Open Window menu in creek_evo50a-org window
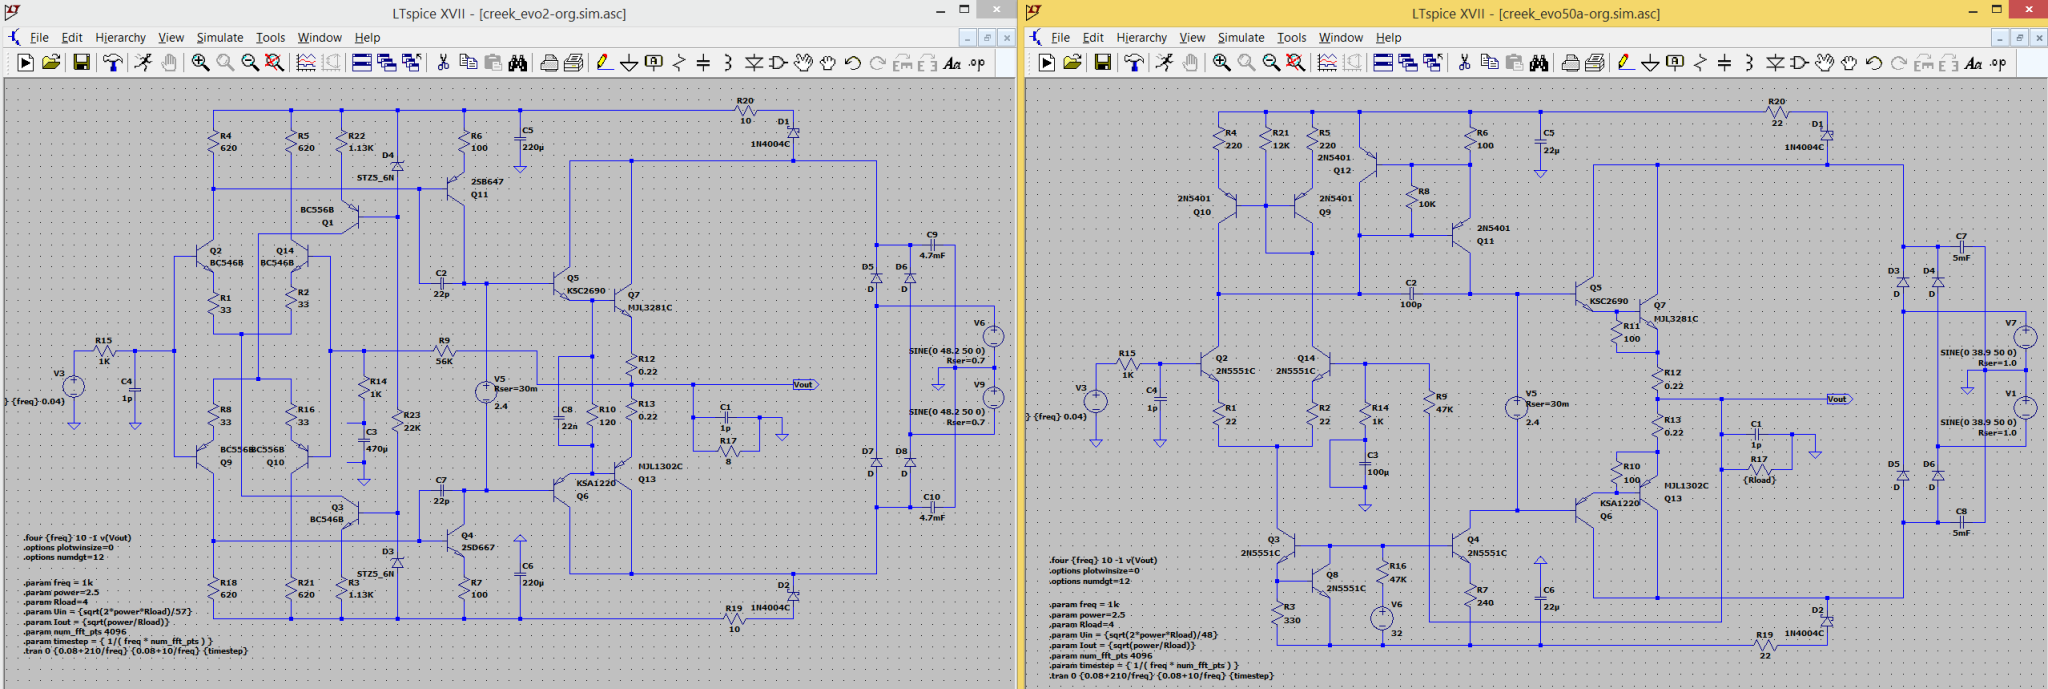Viewport: 2048px width, 689px height. (x=1341, y=38)
